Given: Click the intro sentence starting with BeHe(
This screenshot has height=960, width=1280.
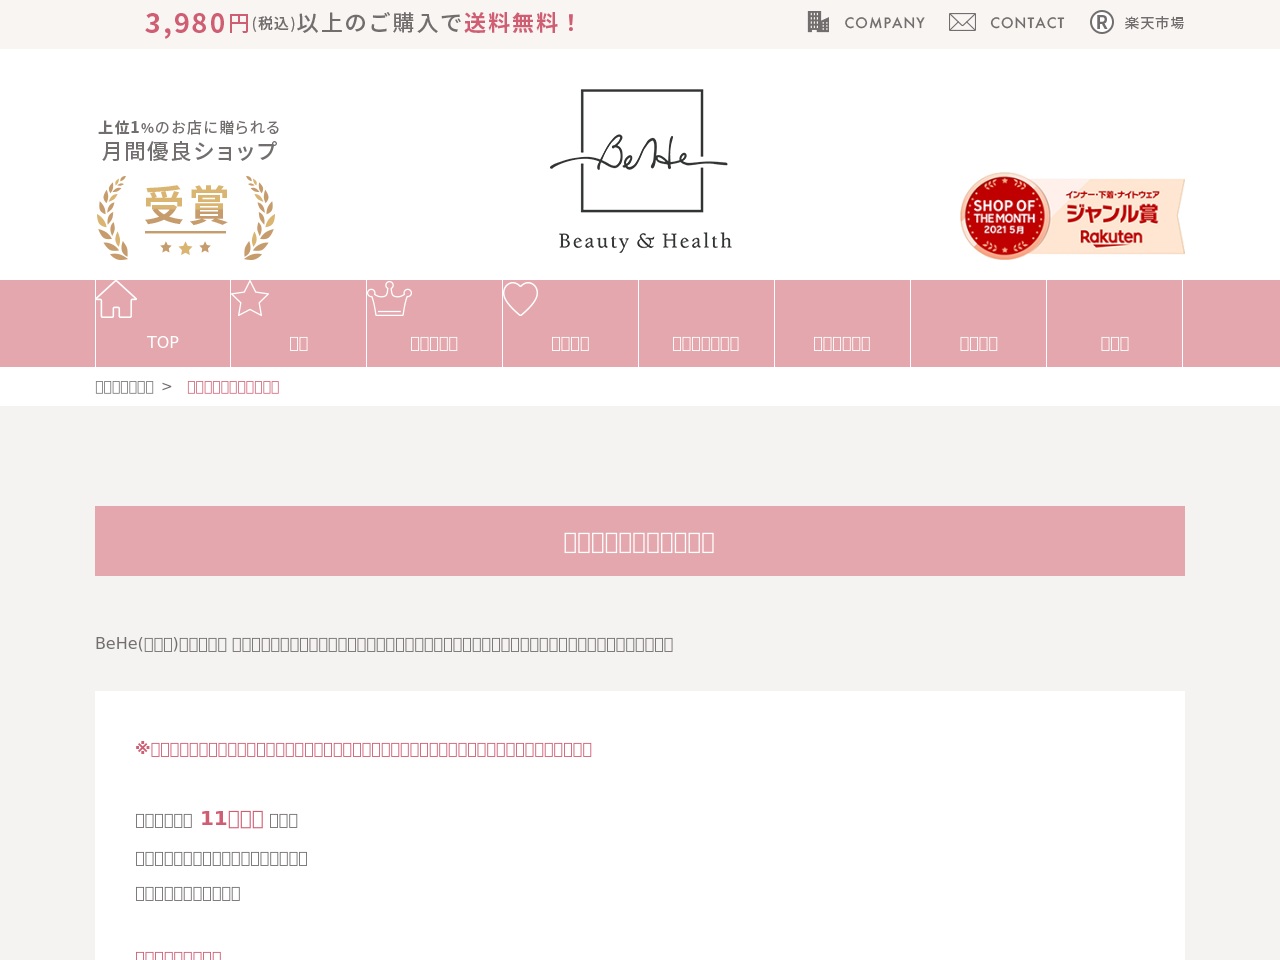Looking at the screenshot, I should click(x=384, y=644).
